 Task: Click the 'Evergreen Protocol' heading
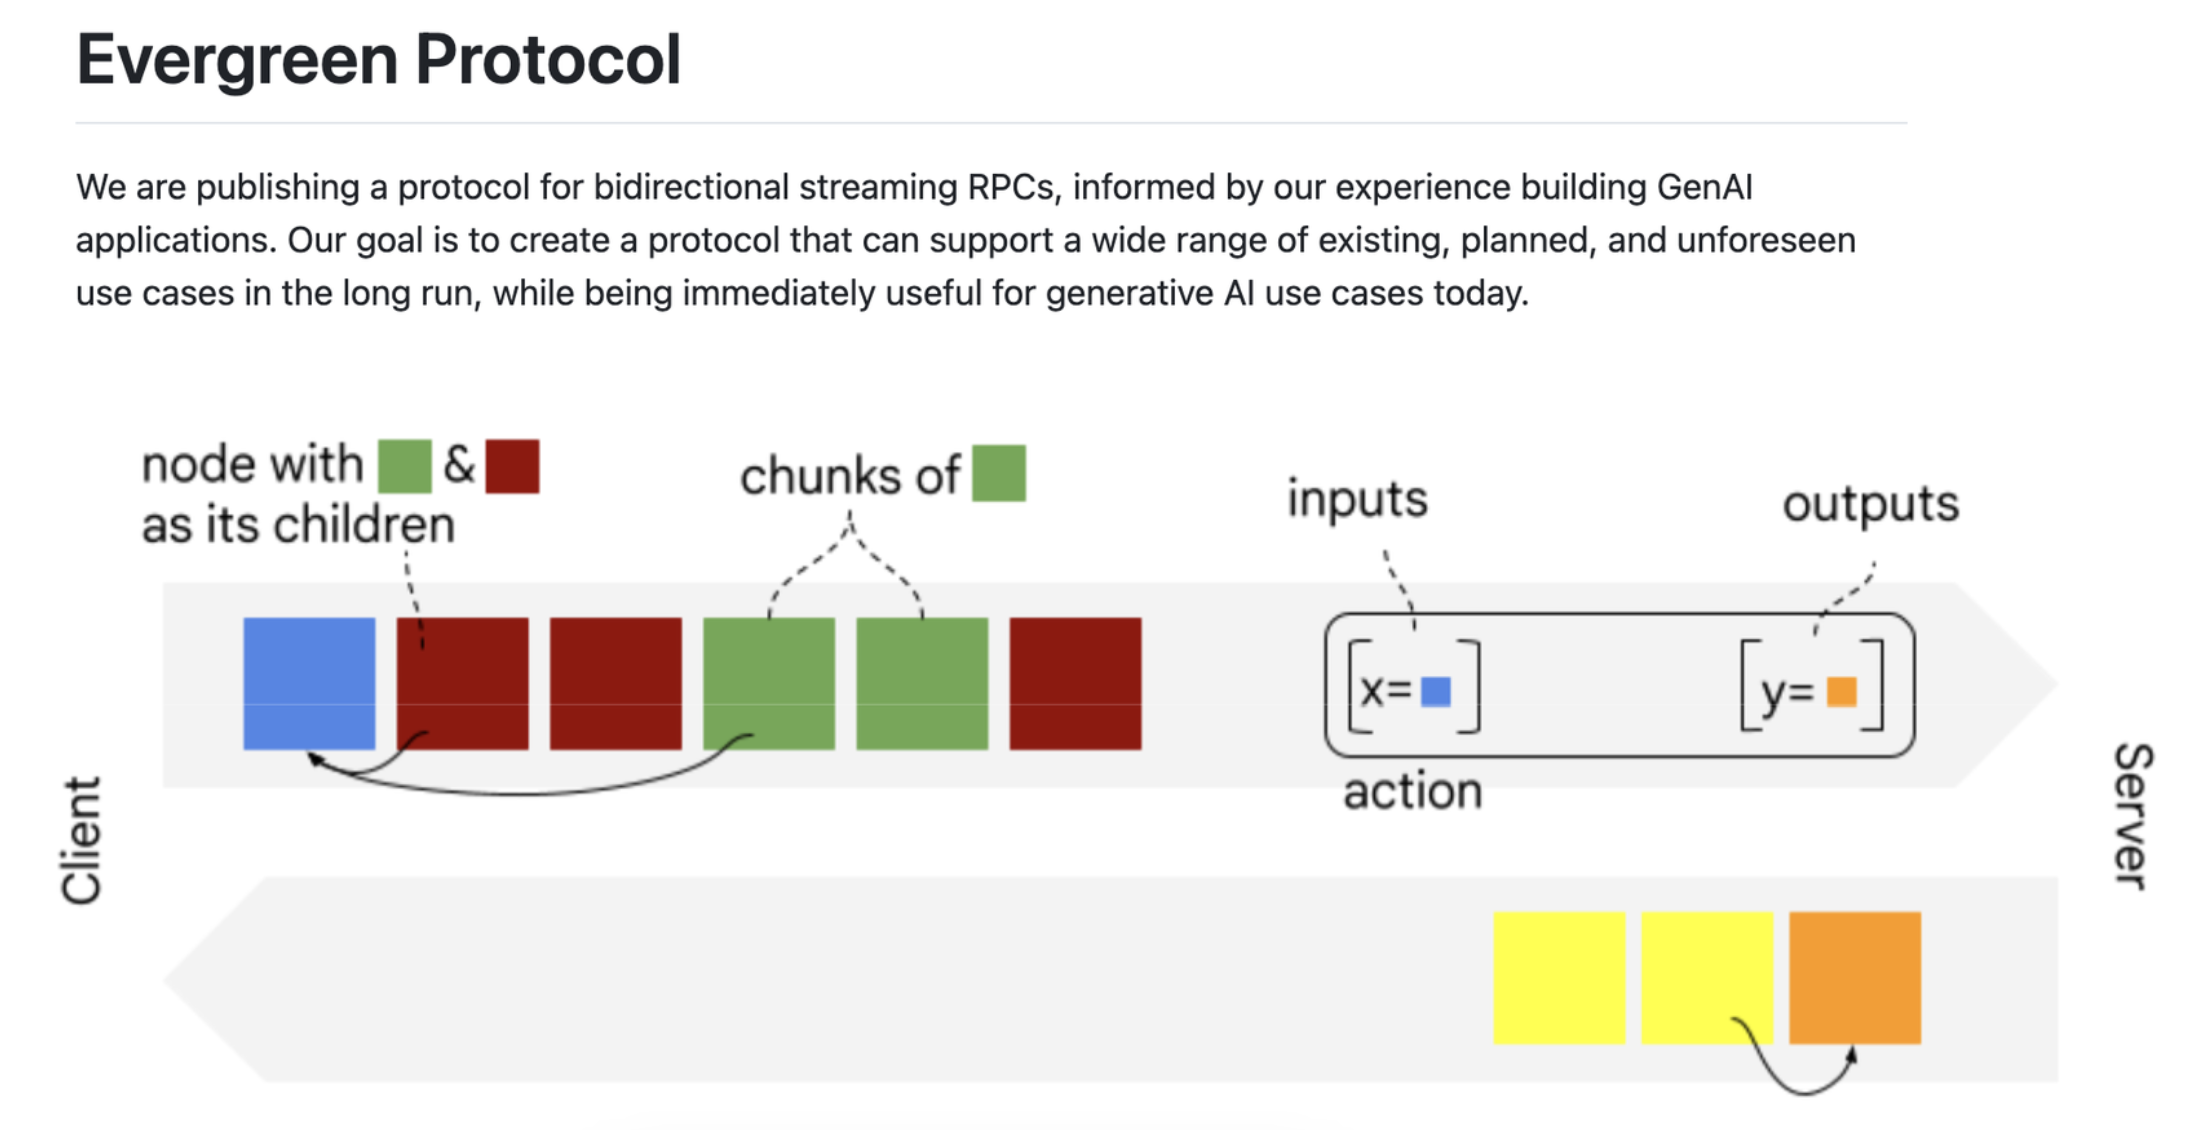[x=379, y=59]
